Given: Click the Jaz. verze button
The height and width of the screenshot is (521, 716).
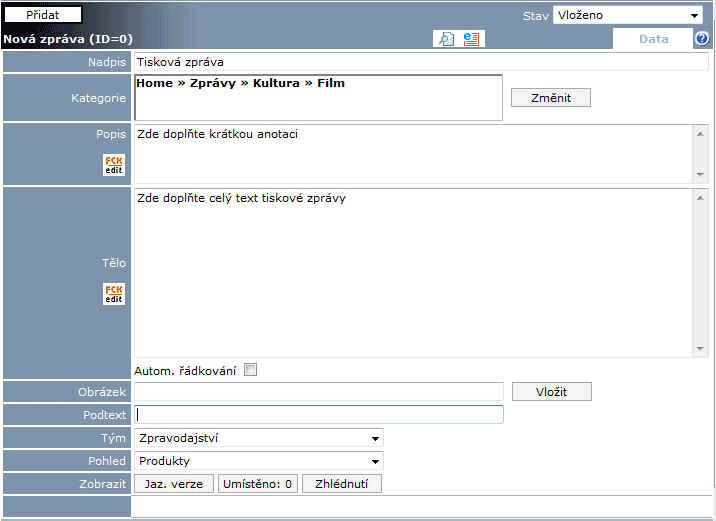Looking at the screenshot, I should [174, 484].
